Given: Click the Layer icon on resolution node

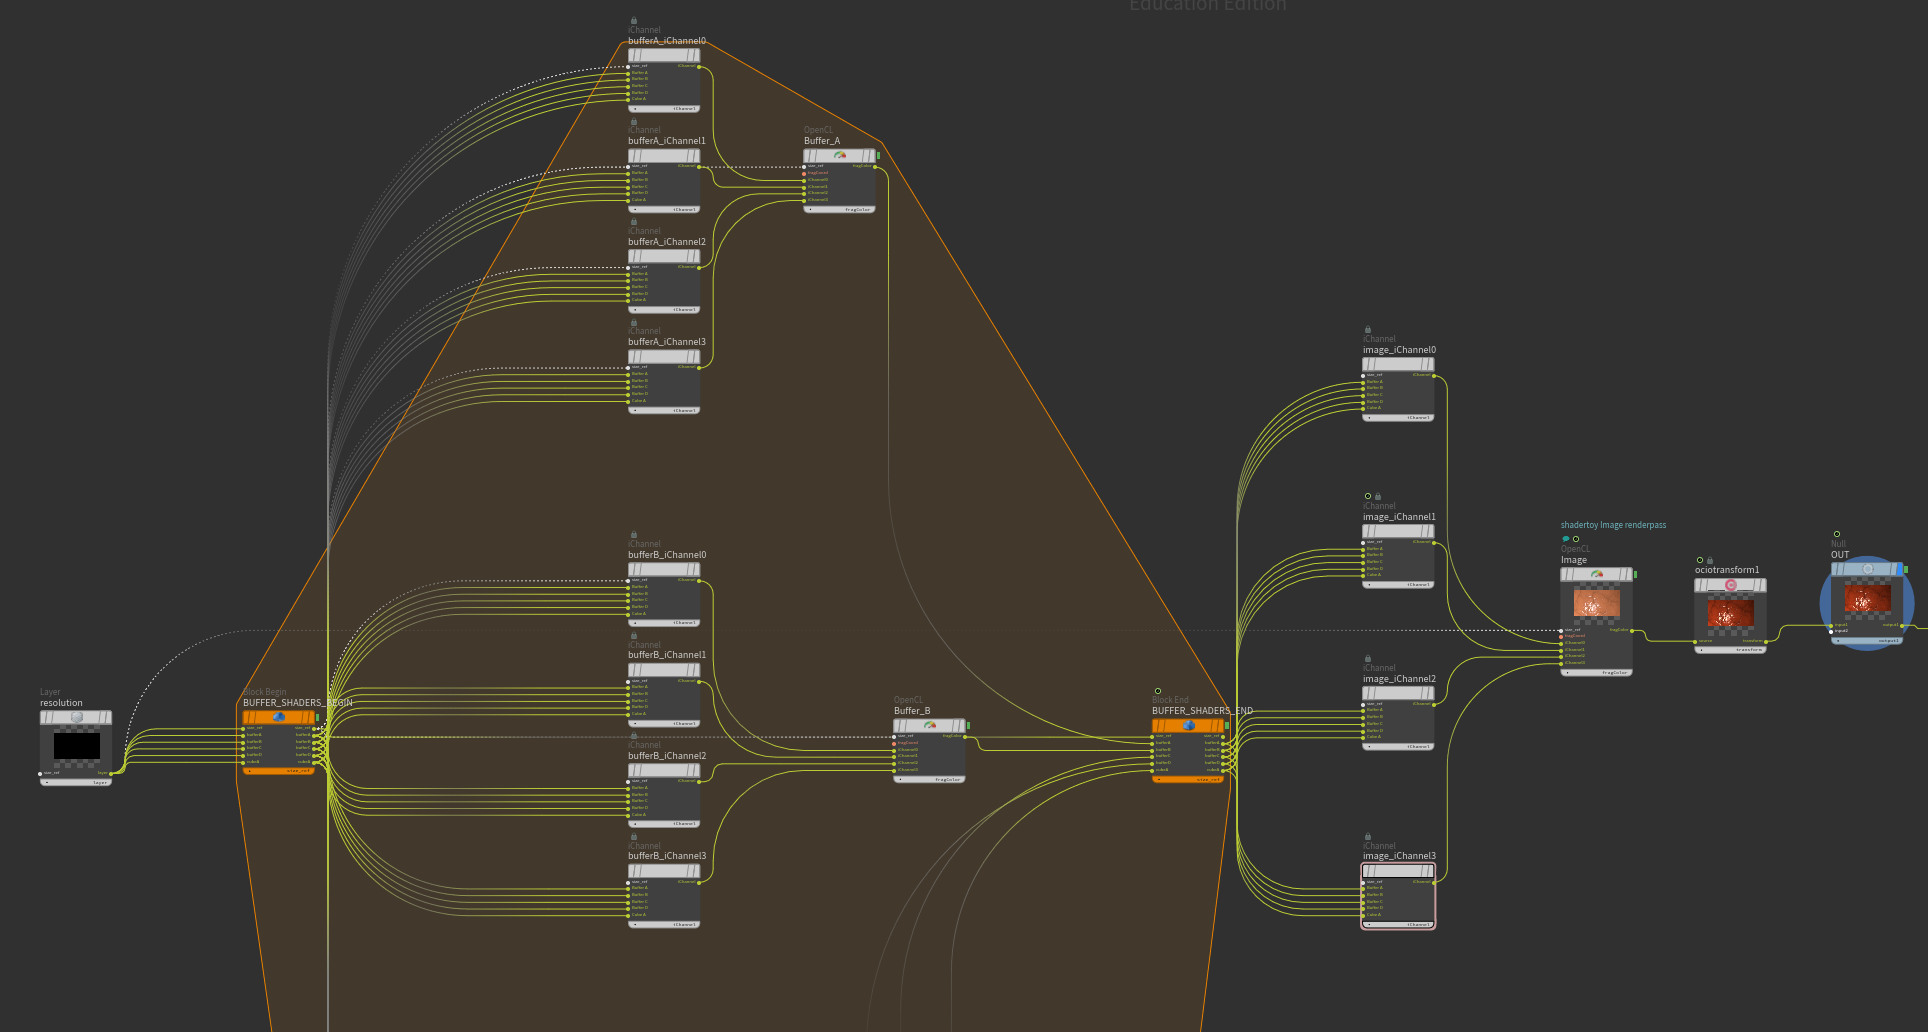Looking at the screenshot, I should click(x=76, y=717).
